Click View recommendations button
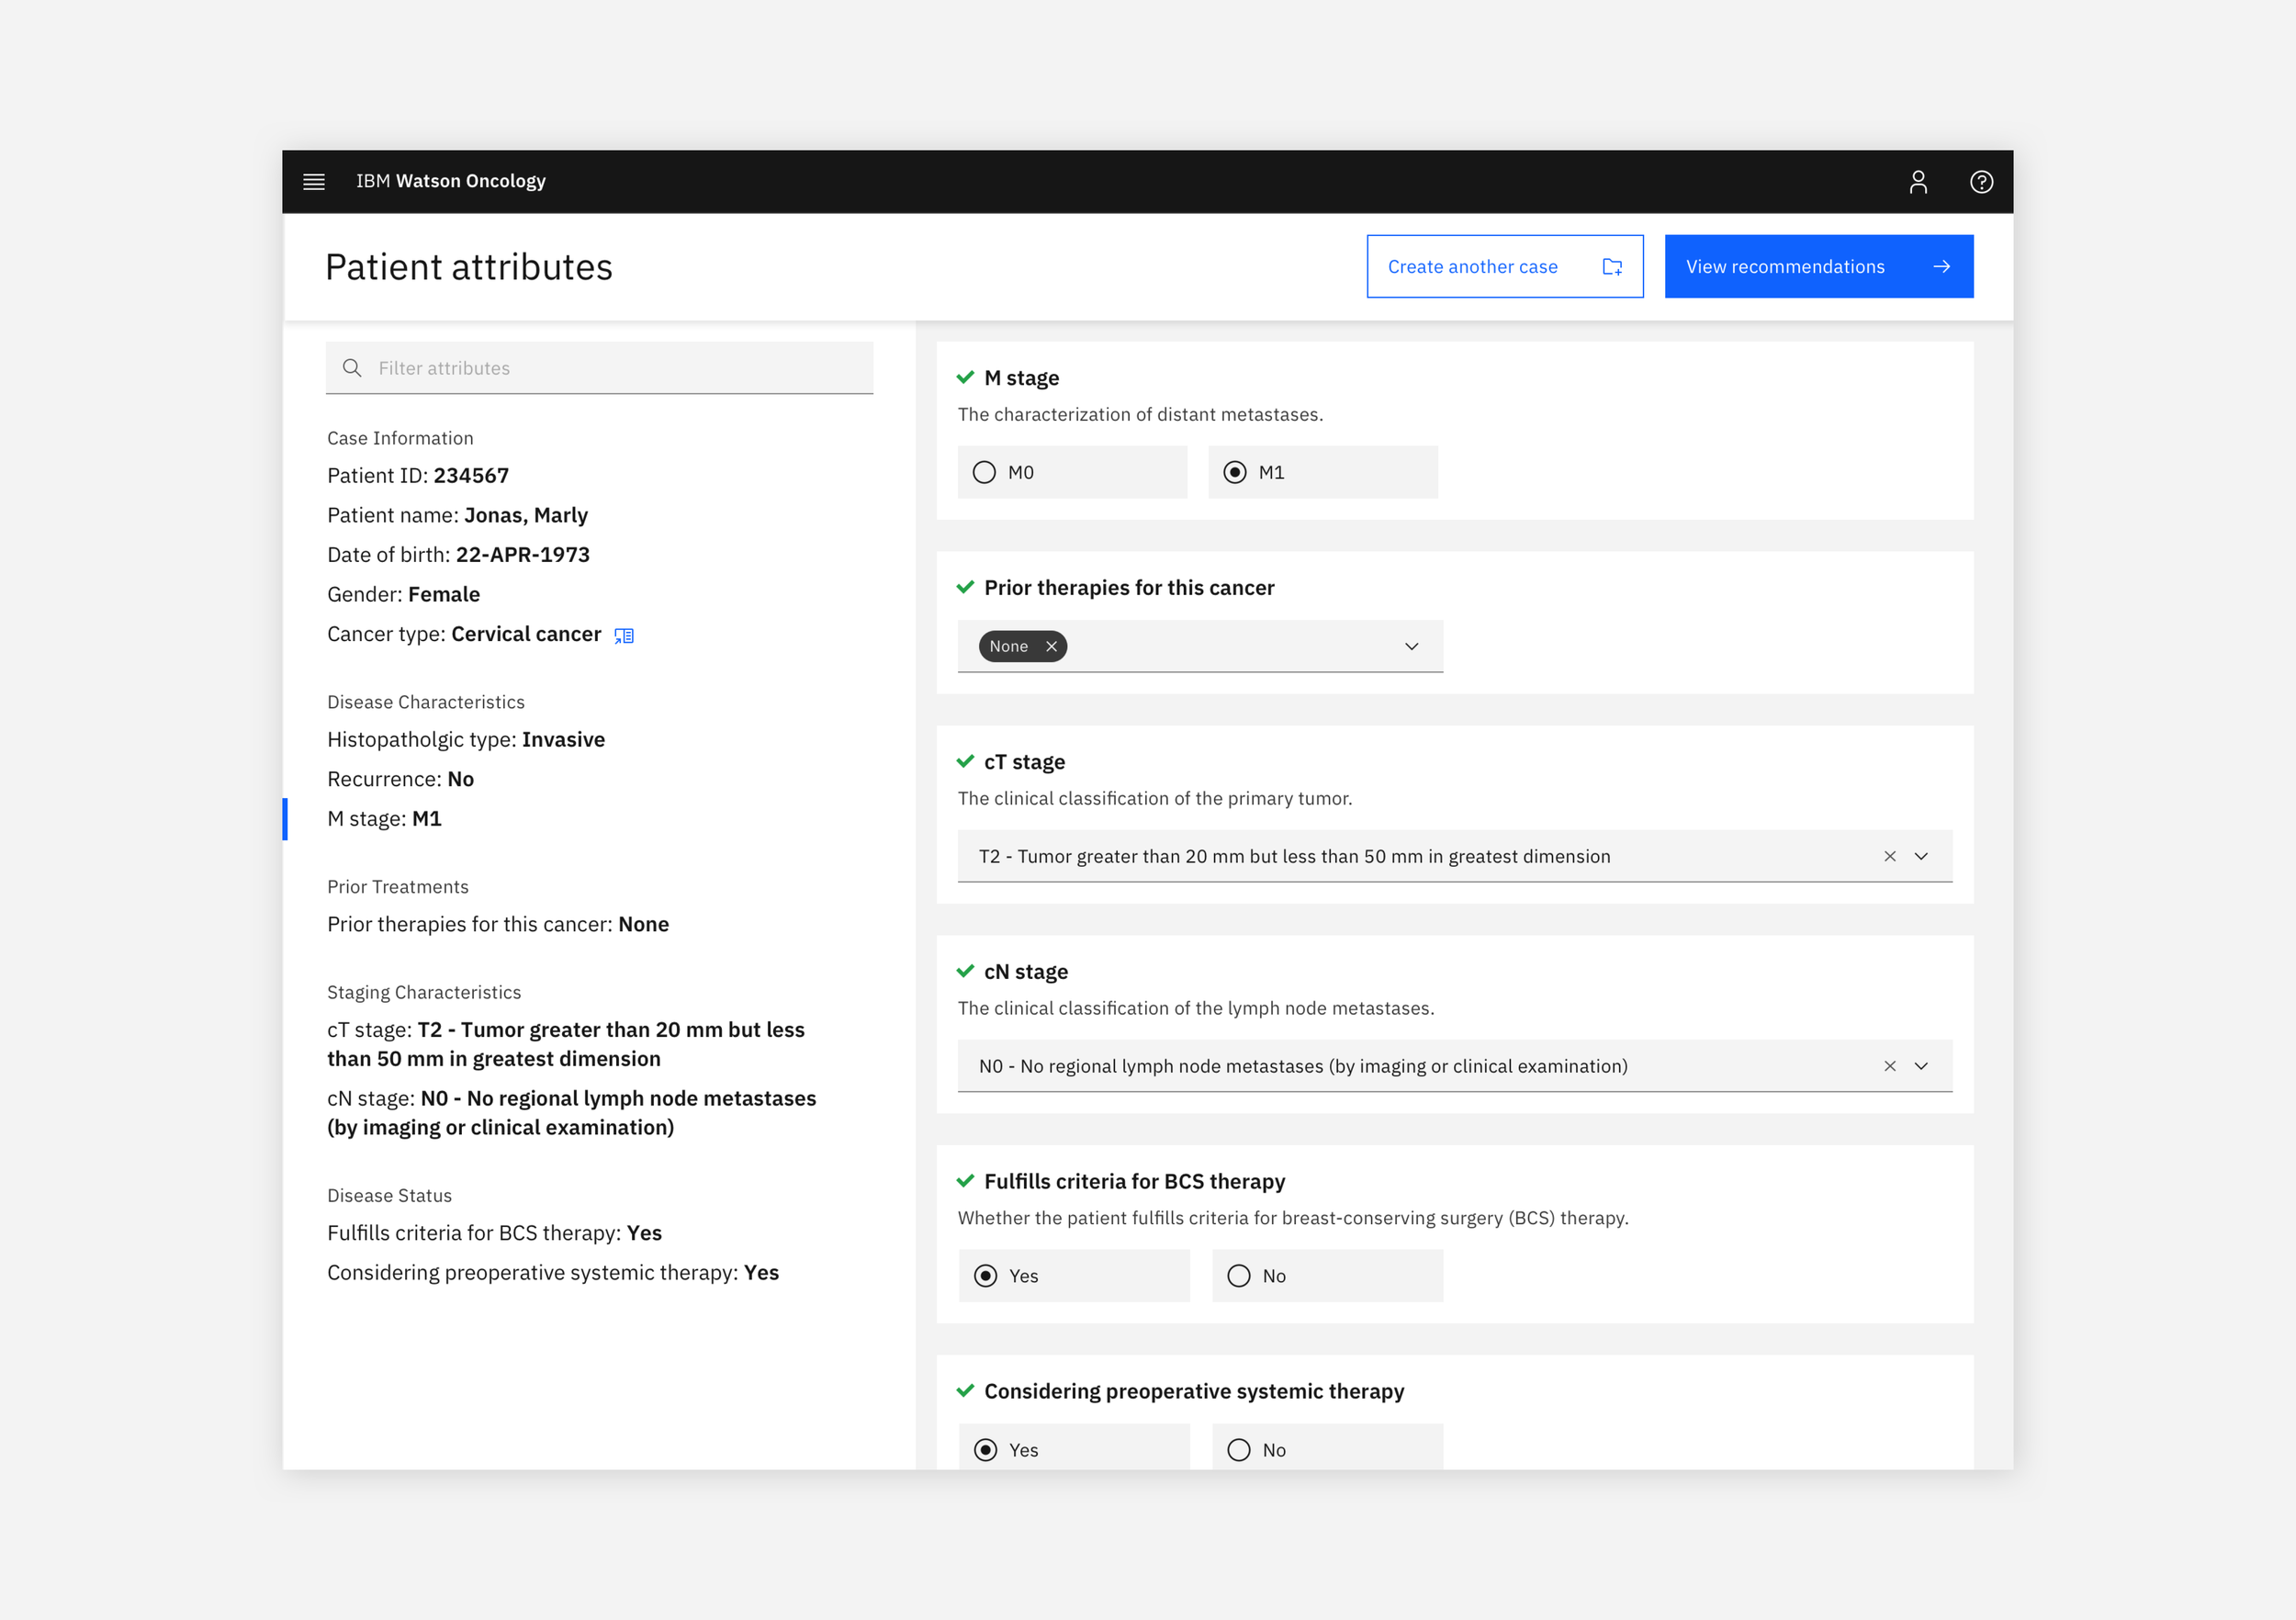 [1819, 267]
